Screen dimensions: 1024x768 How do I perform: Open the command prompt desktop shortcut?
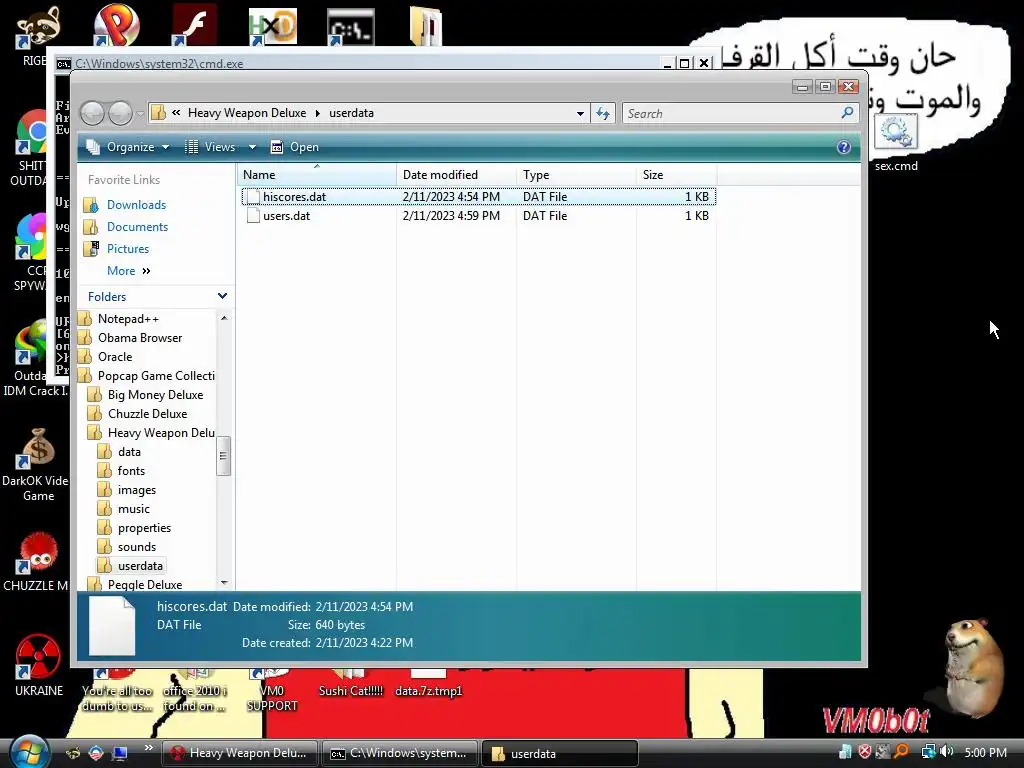tap(351, 27)
